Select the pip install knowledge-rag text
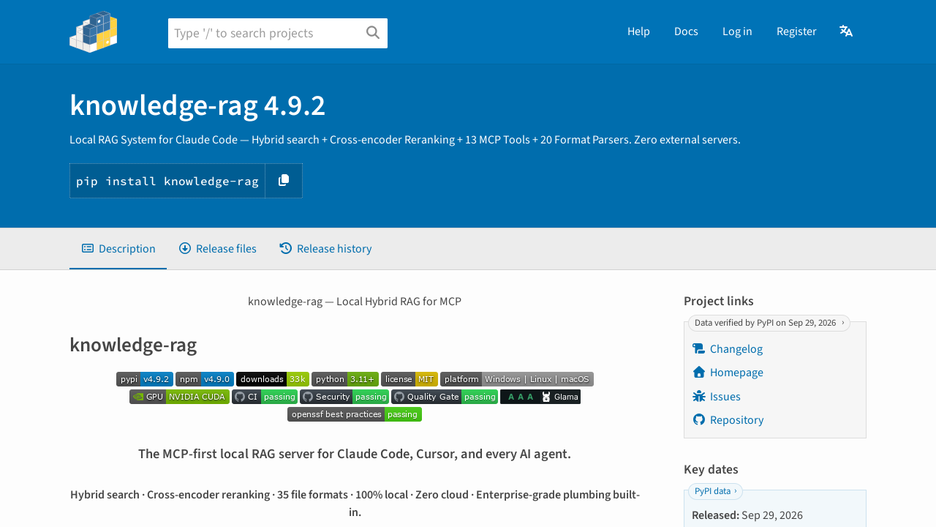 click(167, 181)
